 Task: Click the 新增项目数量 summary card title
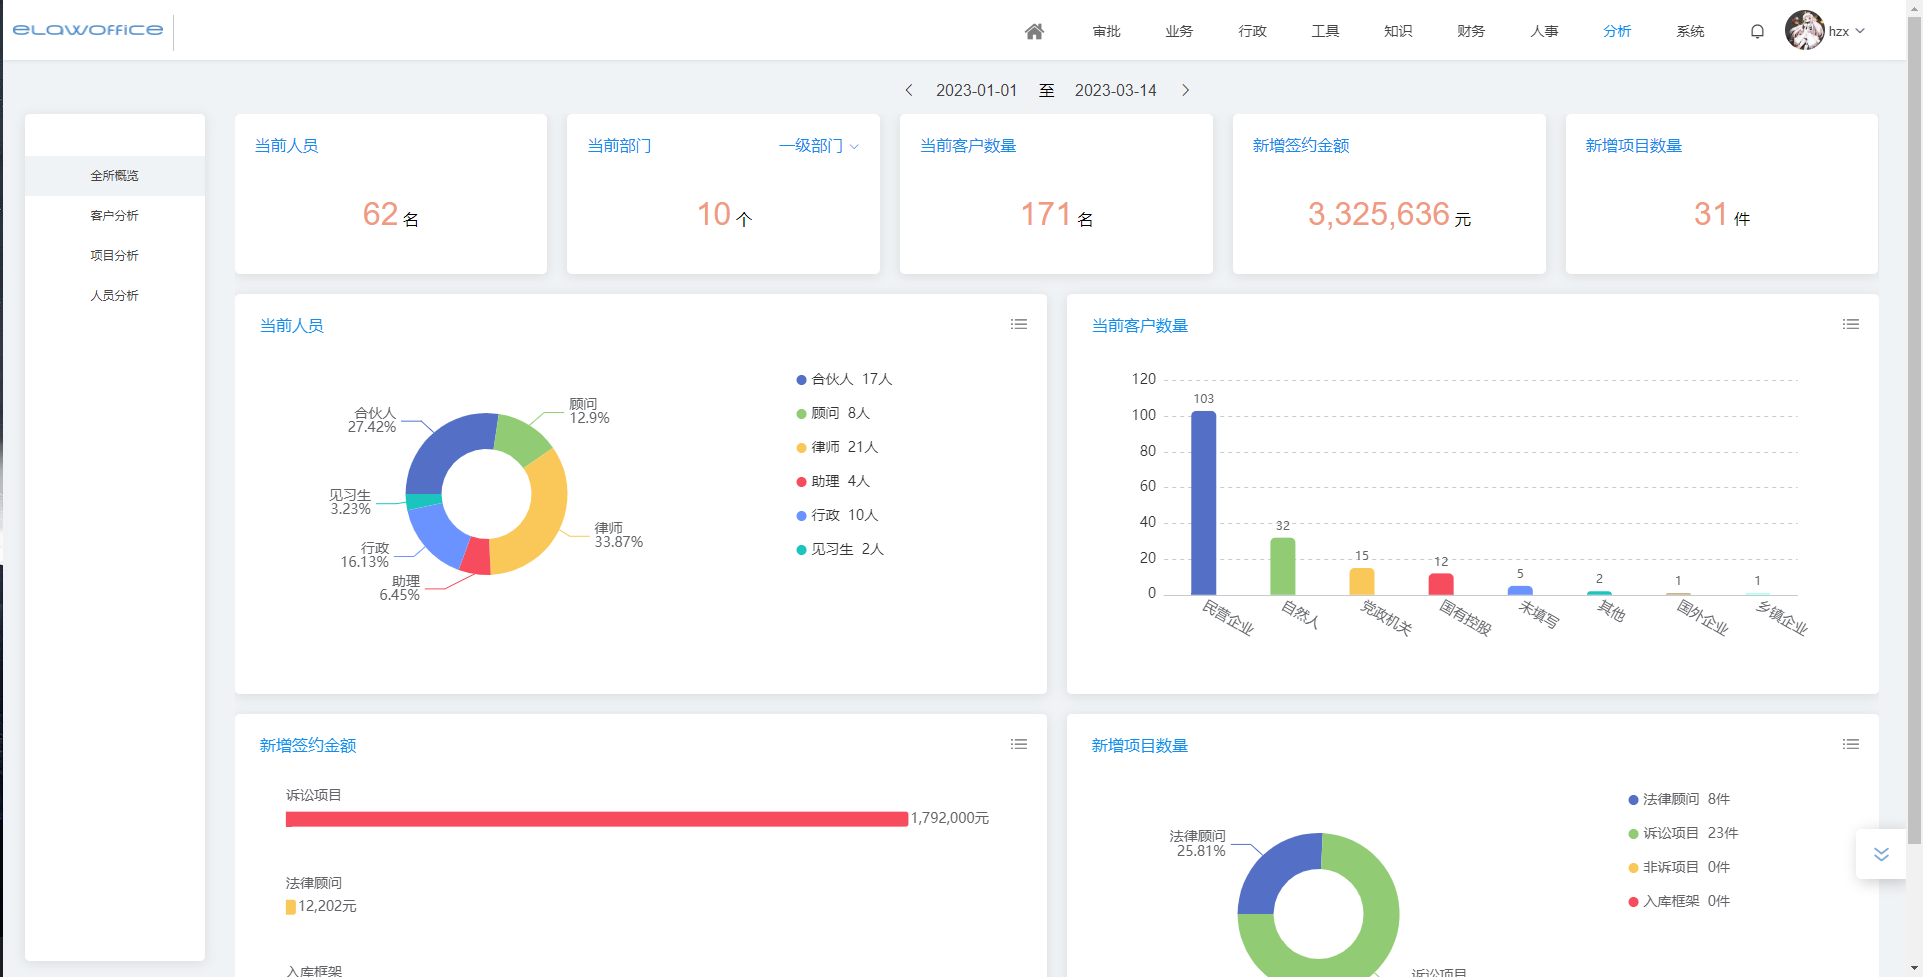coord(1634,146)
